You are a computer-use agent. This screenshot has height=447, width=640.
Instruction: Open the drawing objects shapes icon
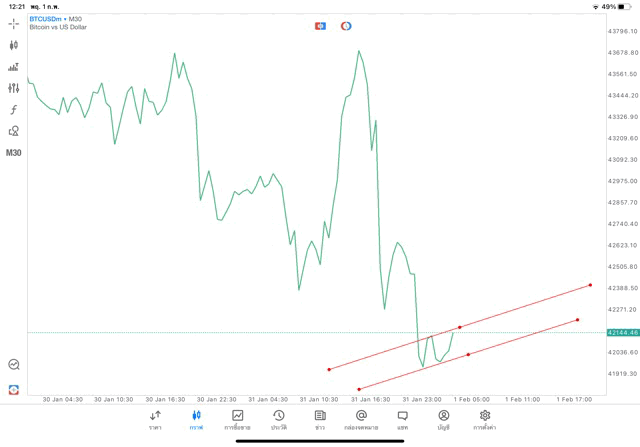pos(14,131)
